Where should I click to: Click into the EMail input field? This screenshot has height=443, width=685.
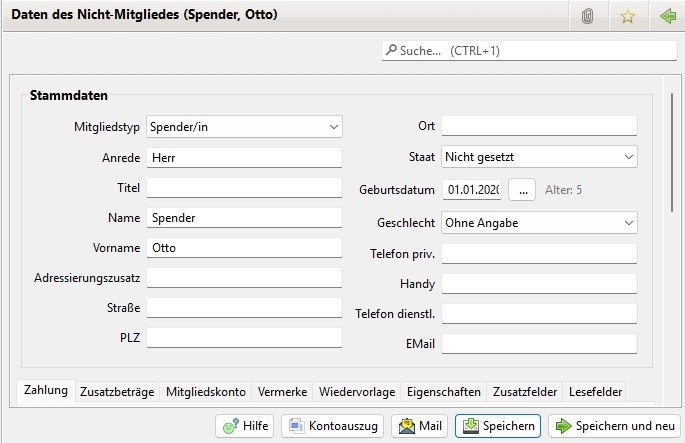click(x=539, y=344)
